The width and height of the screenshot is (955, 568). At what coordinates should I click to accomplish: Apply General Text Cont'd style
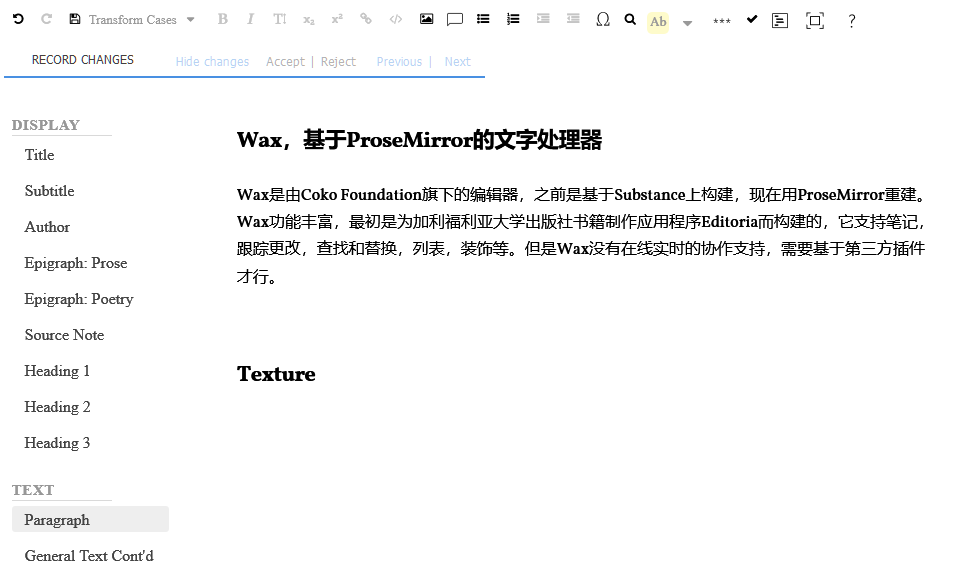pos(89,556)
